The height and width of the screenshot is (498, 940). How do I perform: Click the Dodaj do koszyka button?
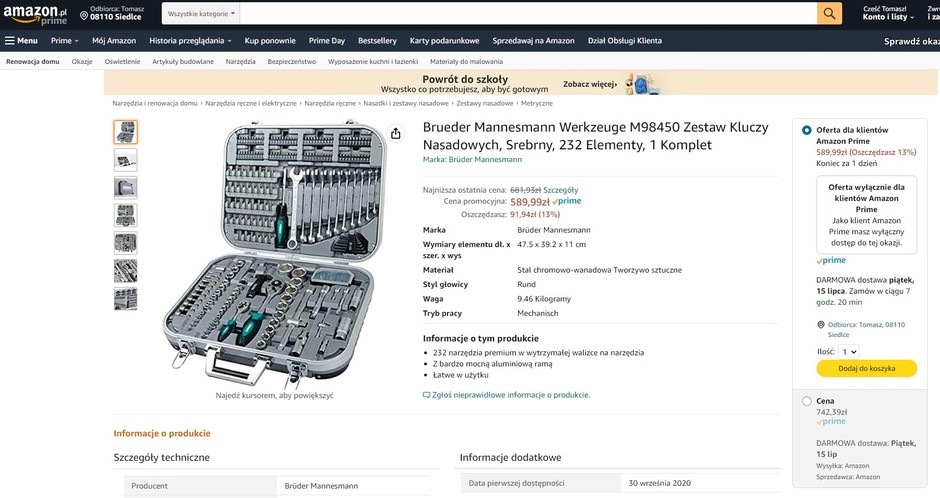point(866,369)
